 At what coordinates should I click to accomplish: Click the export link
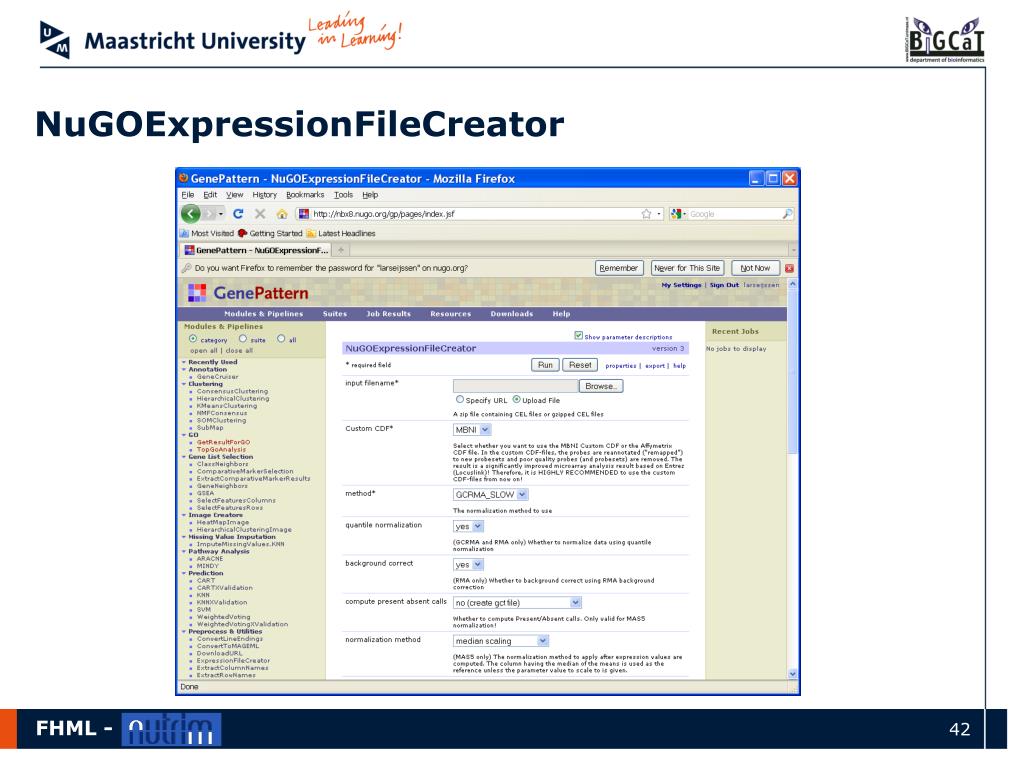tap(655, 366)
